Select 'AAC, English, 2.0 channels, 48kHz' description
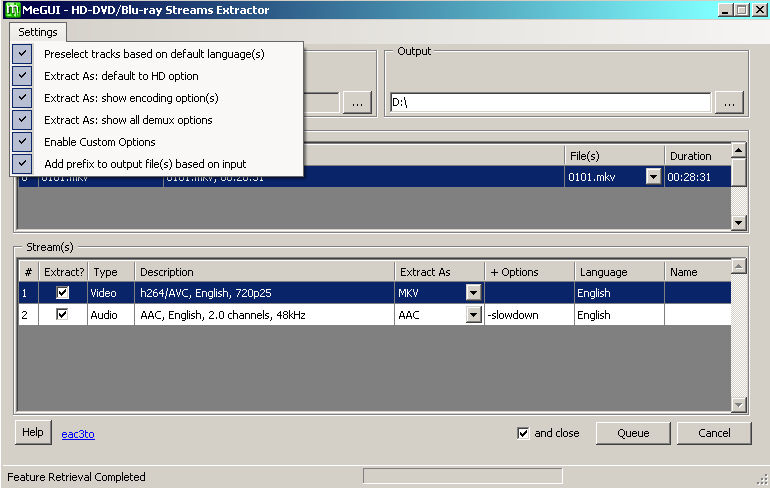The height and width of the screenshot is (488, 770). pos(265,315)
